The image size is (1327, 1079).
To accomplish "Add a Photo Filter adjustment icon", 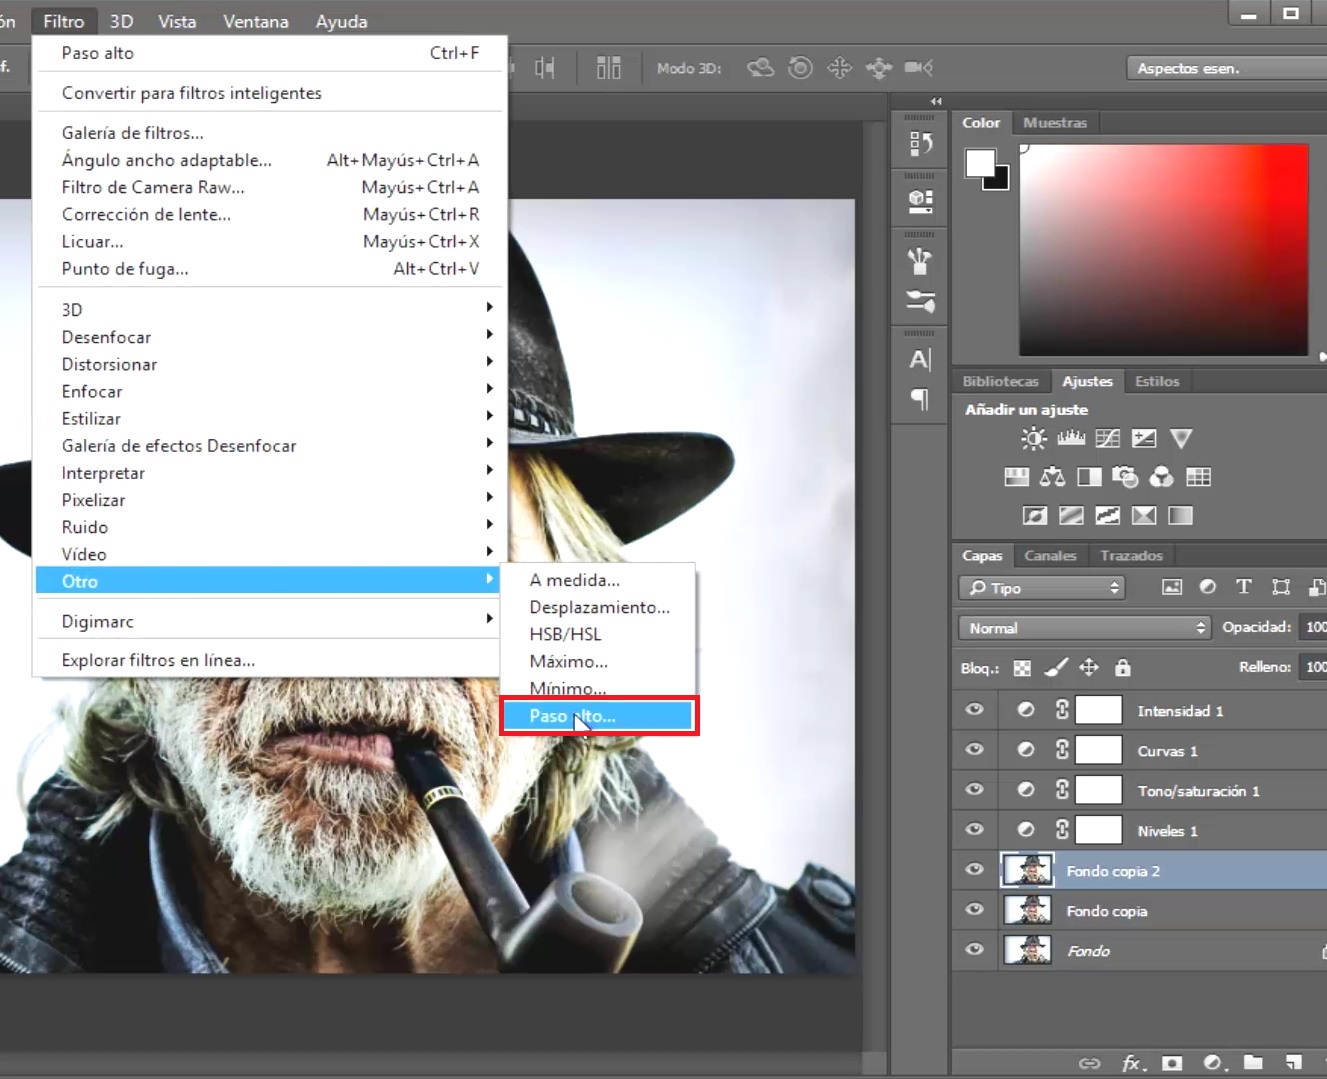I will (1125, 477).
